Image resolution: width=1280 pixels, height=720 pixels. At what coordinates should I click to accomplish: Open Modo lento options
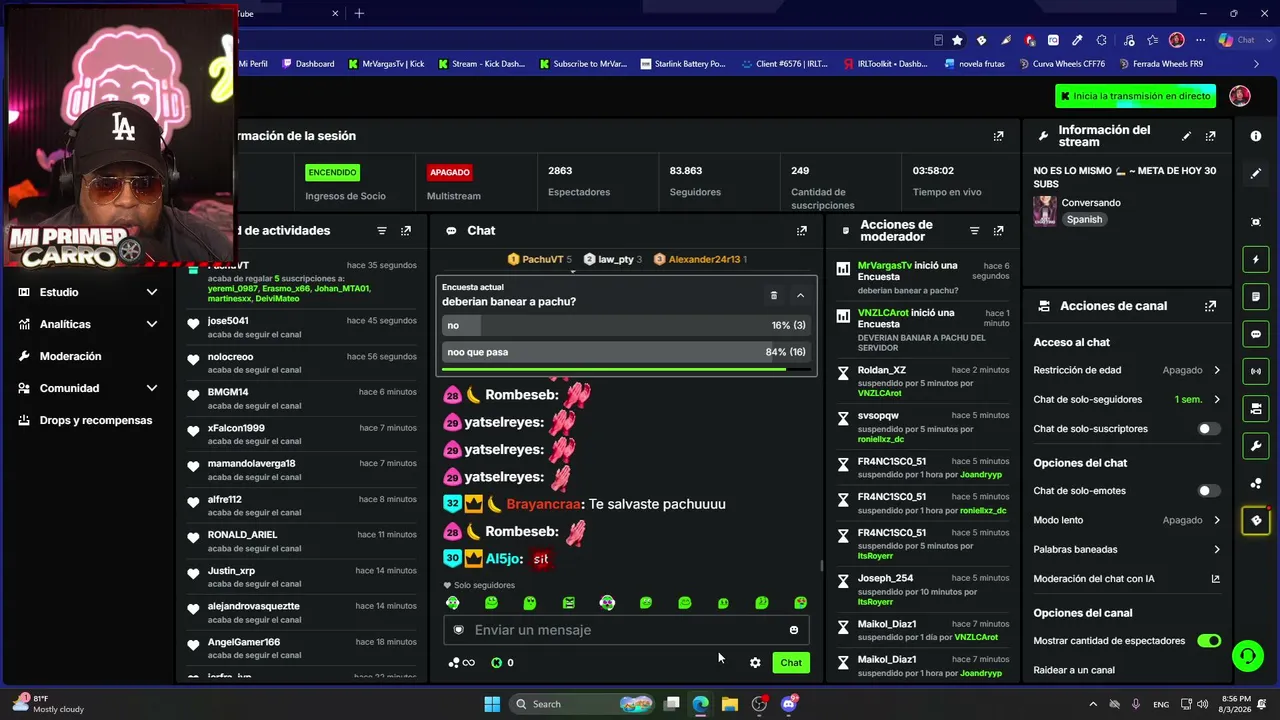[1127, 520]
